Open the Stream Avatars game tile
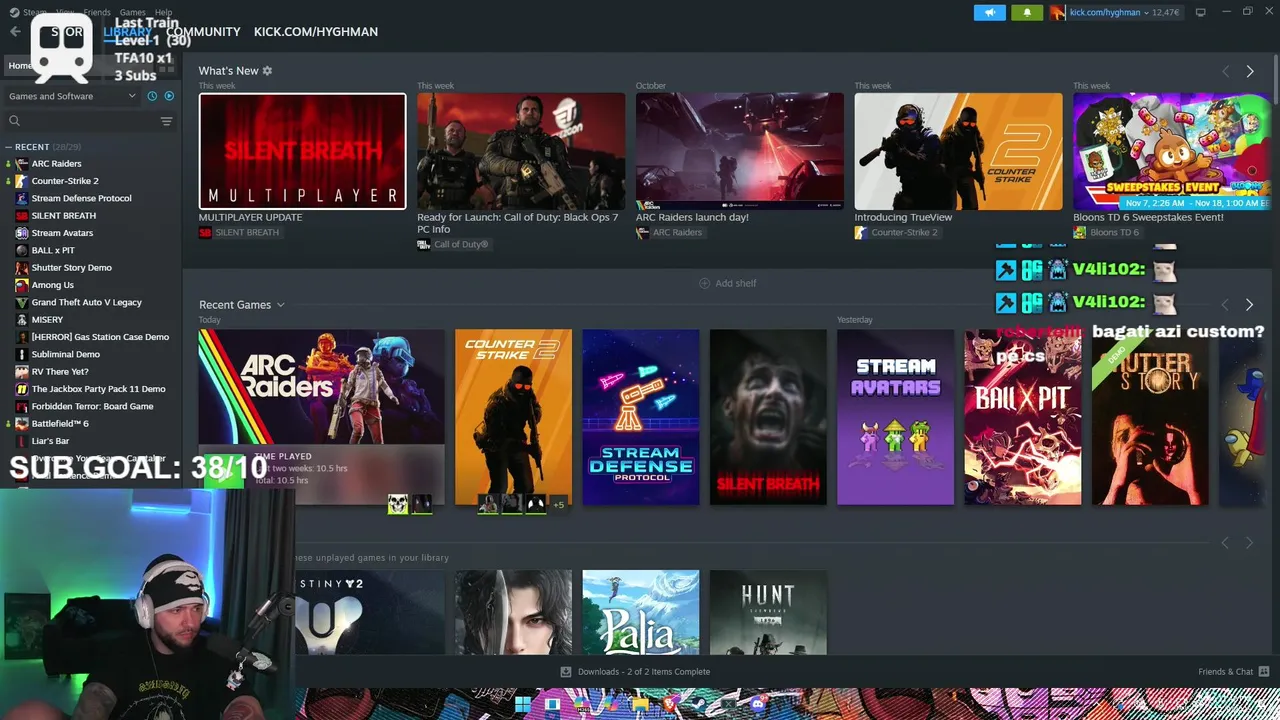Screen dimensions: 1280x720 click(895, 417)
